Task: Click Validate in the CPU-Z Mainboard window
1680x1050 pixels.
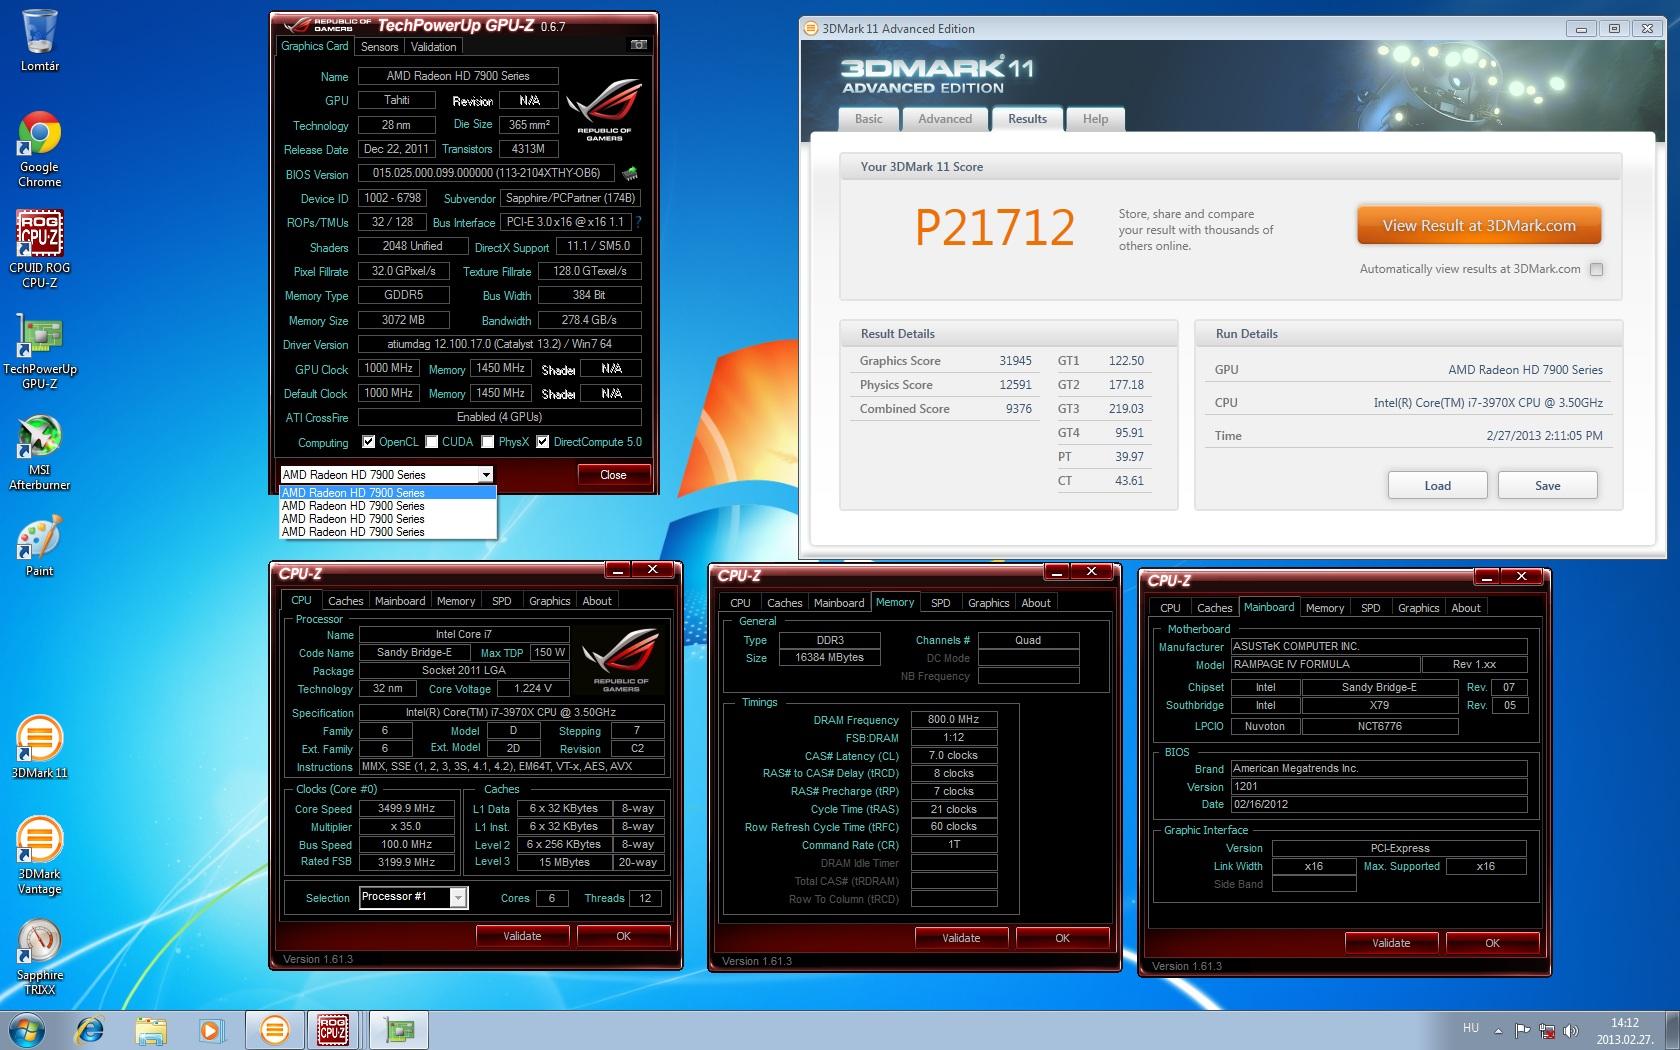Action: [x=1391, y=943]
